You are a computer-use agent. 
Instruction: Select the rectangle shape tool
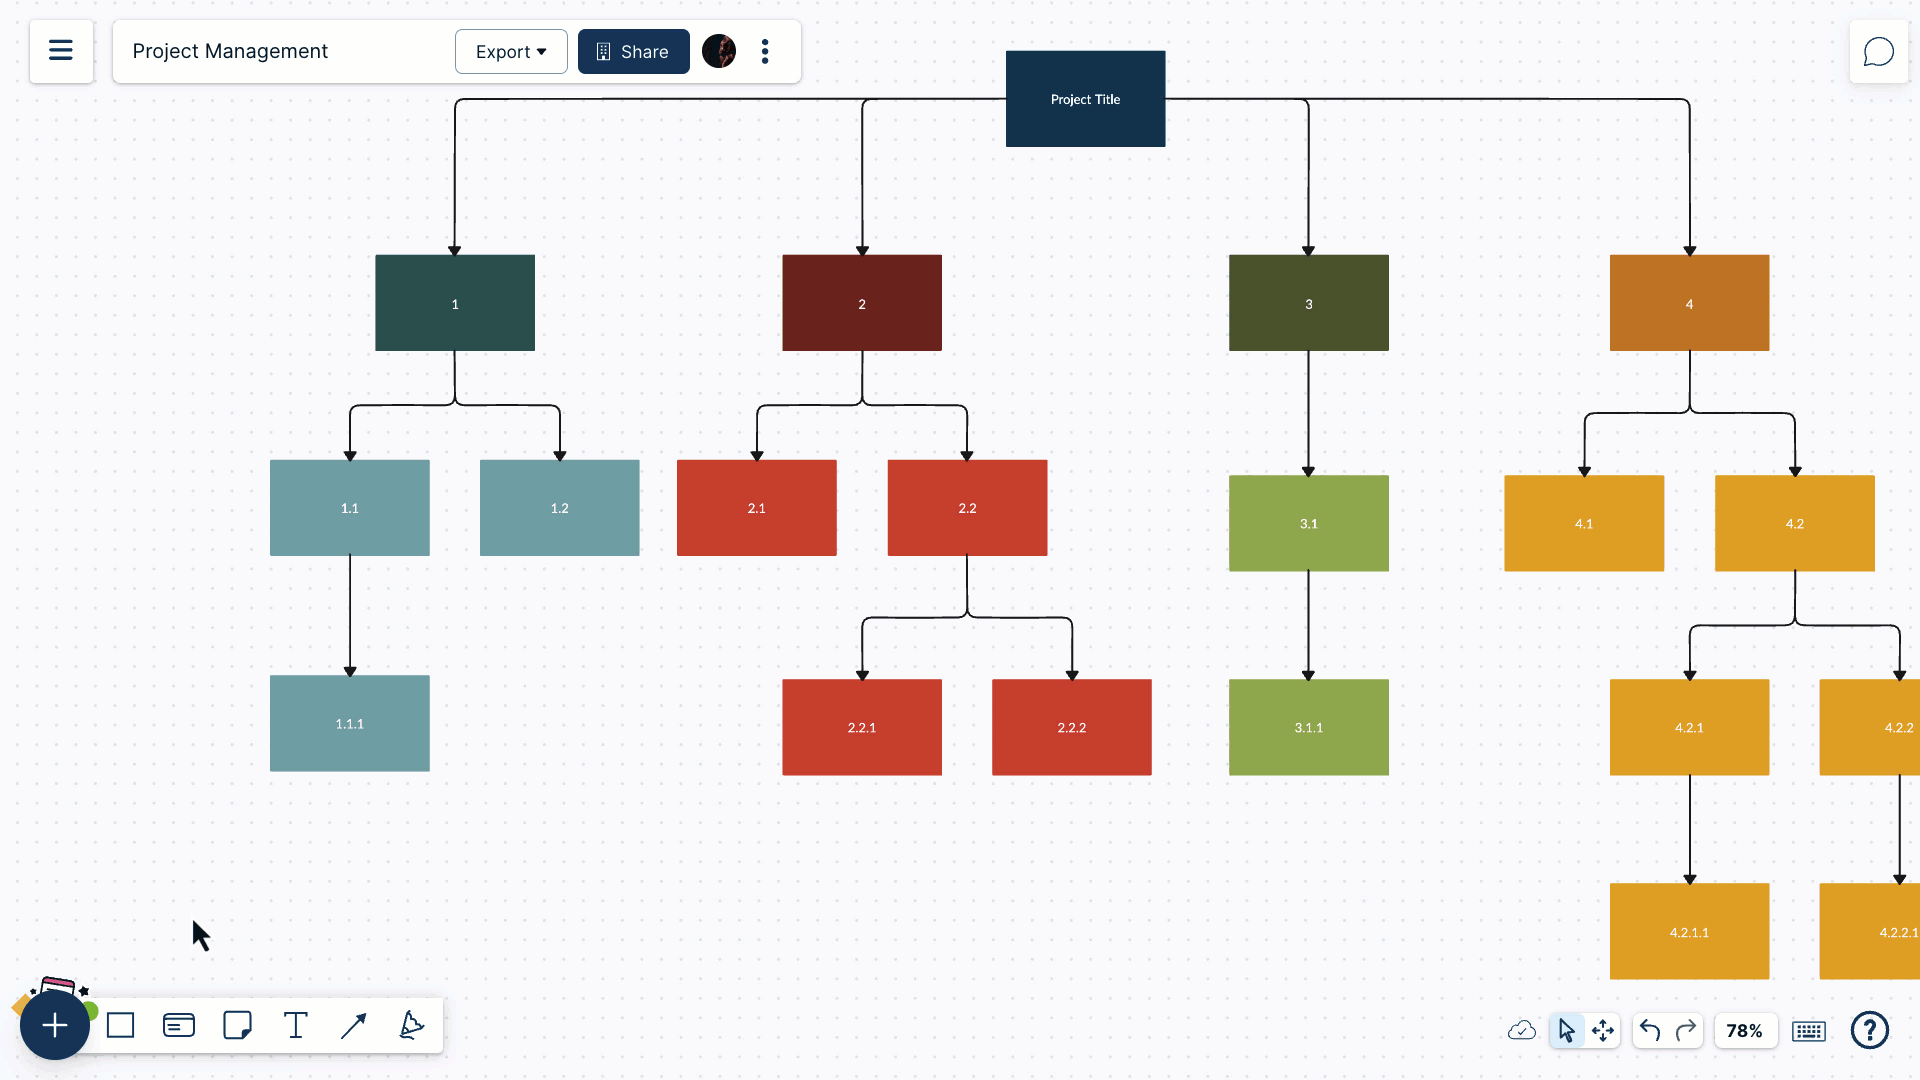[x=121, y=1025]
